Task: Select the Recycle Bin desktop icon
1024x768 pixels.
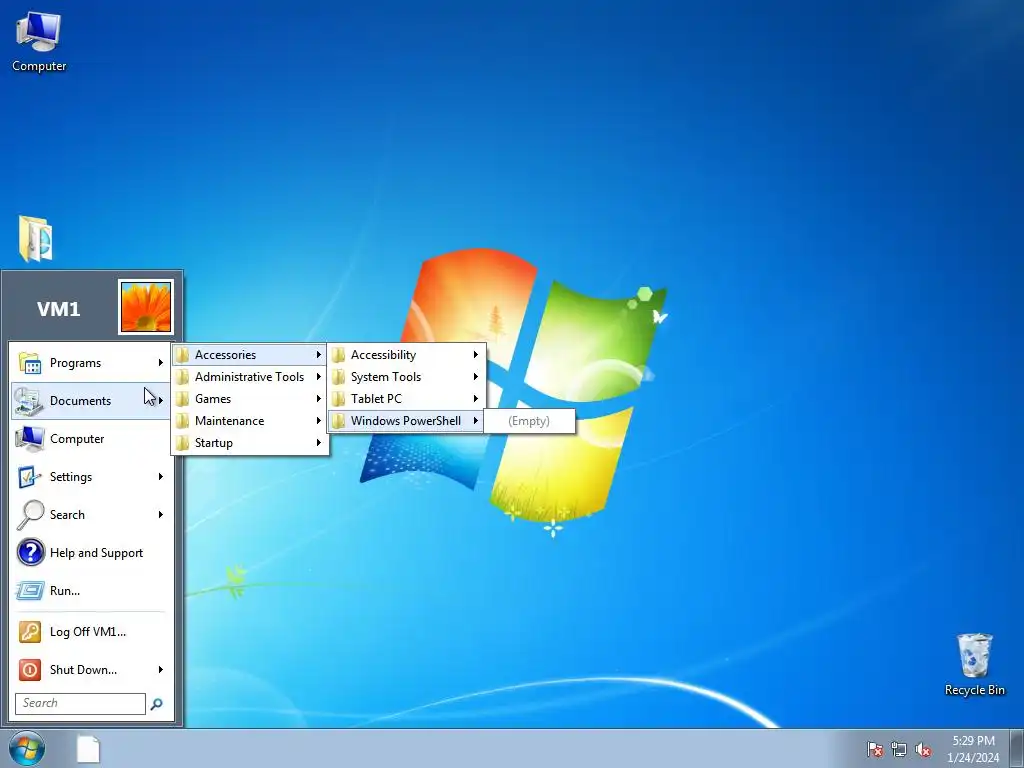Action: 975,665
